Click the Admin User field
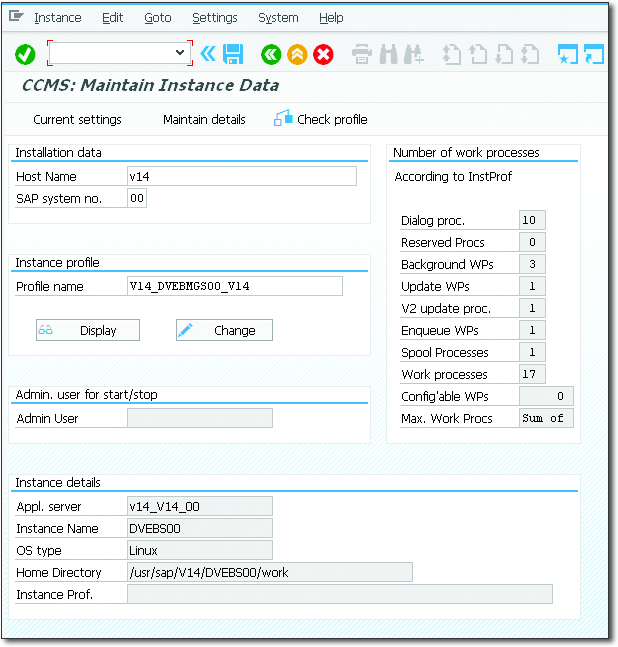Viewport: 618px width, 647px height. [x=200, y=418]
